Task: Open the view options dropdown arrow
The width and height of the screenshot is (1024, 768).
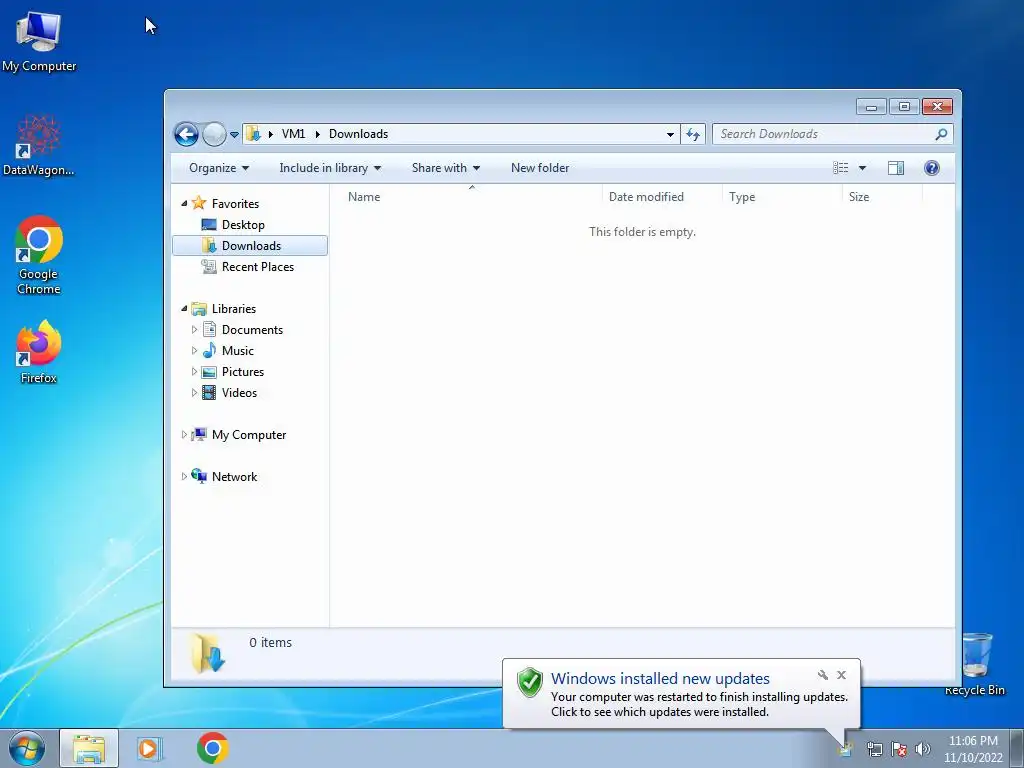Action: click(862, 168)
